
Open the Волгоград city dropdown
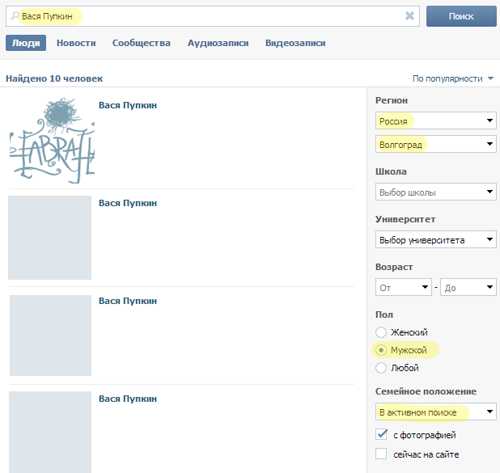click(x=436, y=144)
